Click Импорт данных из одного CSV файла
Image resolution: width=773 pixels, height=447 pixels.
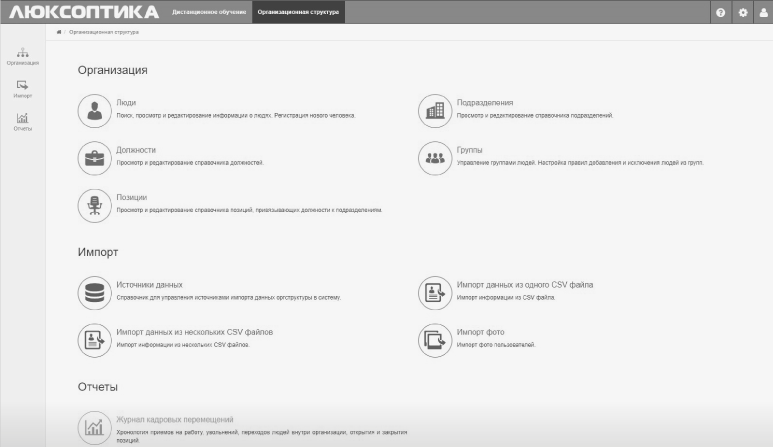pyautogui.click(x=525, y=284)
